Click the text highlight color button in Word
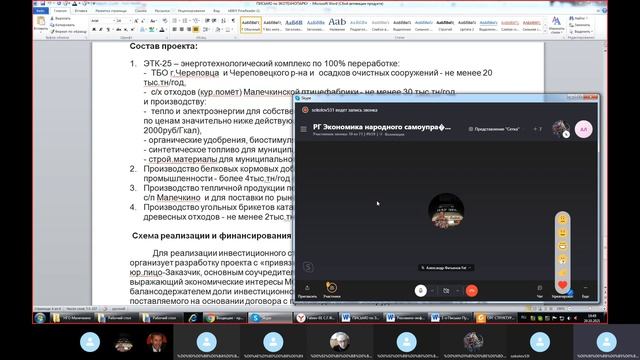This screenshot has width=640, height=360. point(152,29)
